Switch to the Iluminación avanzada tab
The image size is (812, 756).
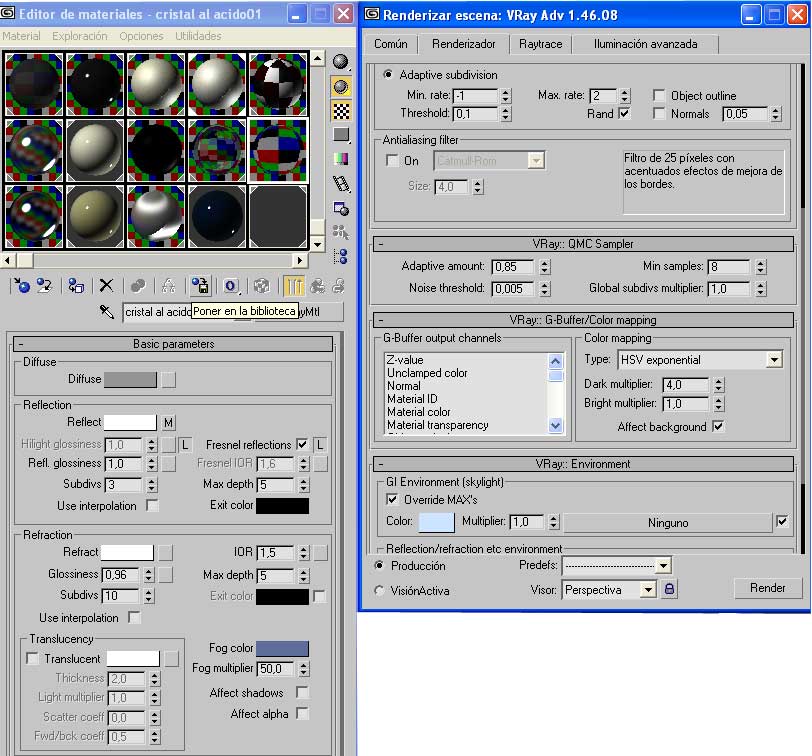point(645,44)
